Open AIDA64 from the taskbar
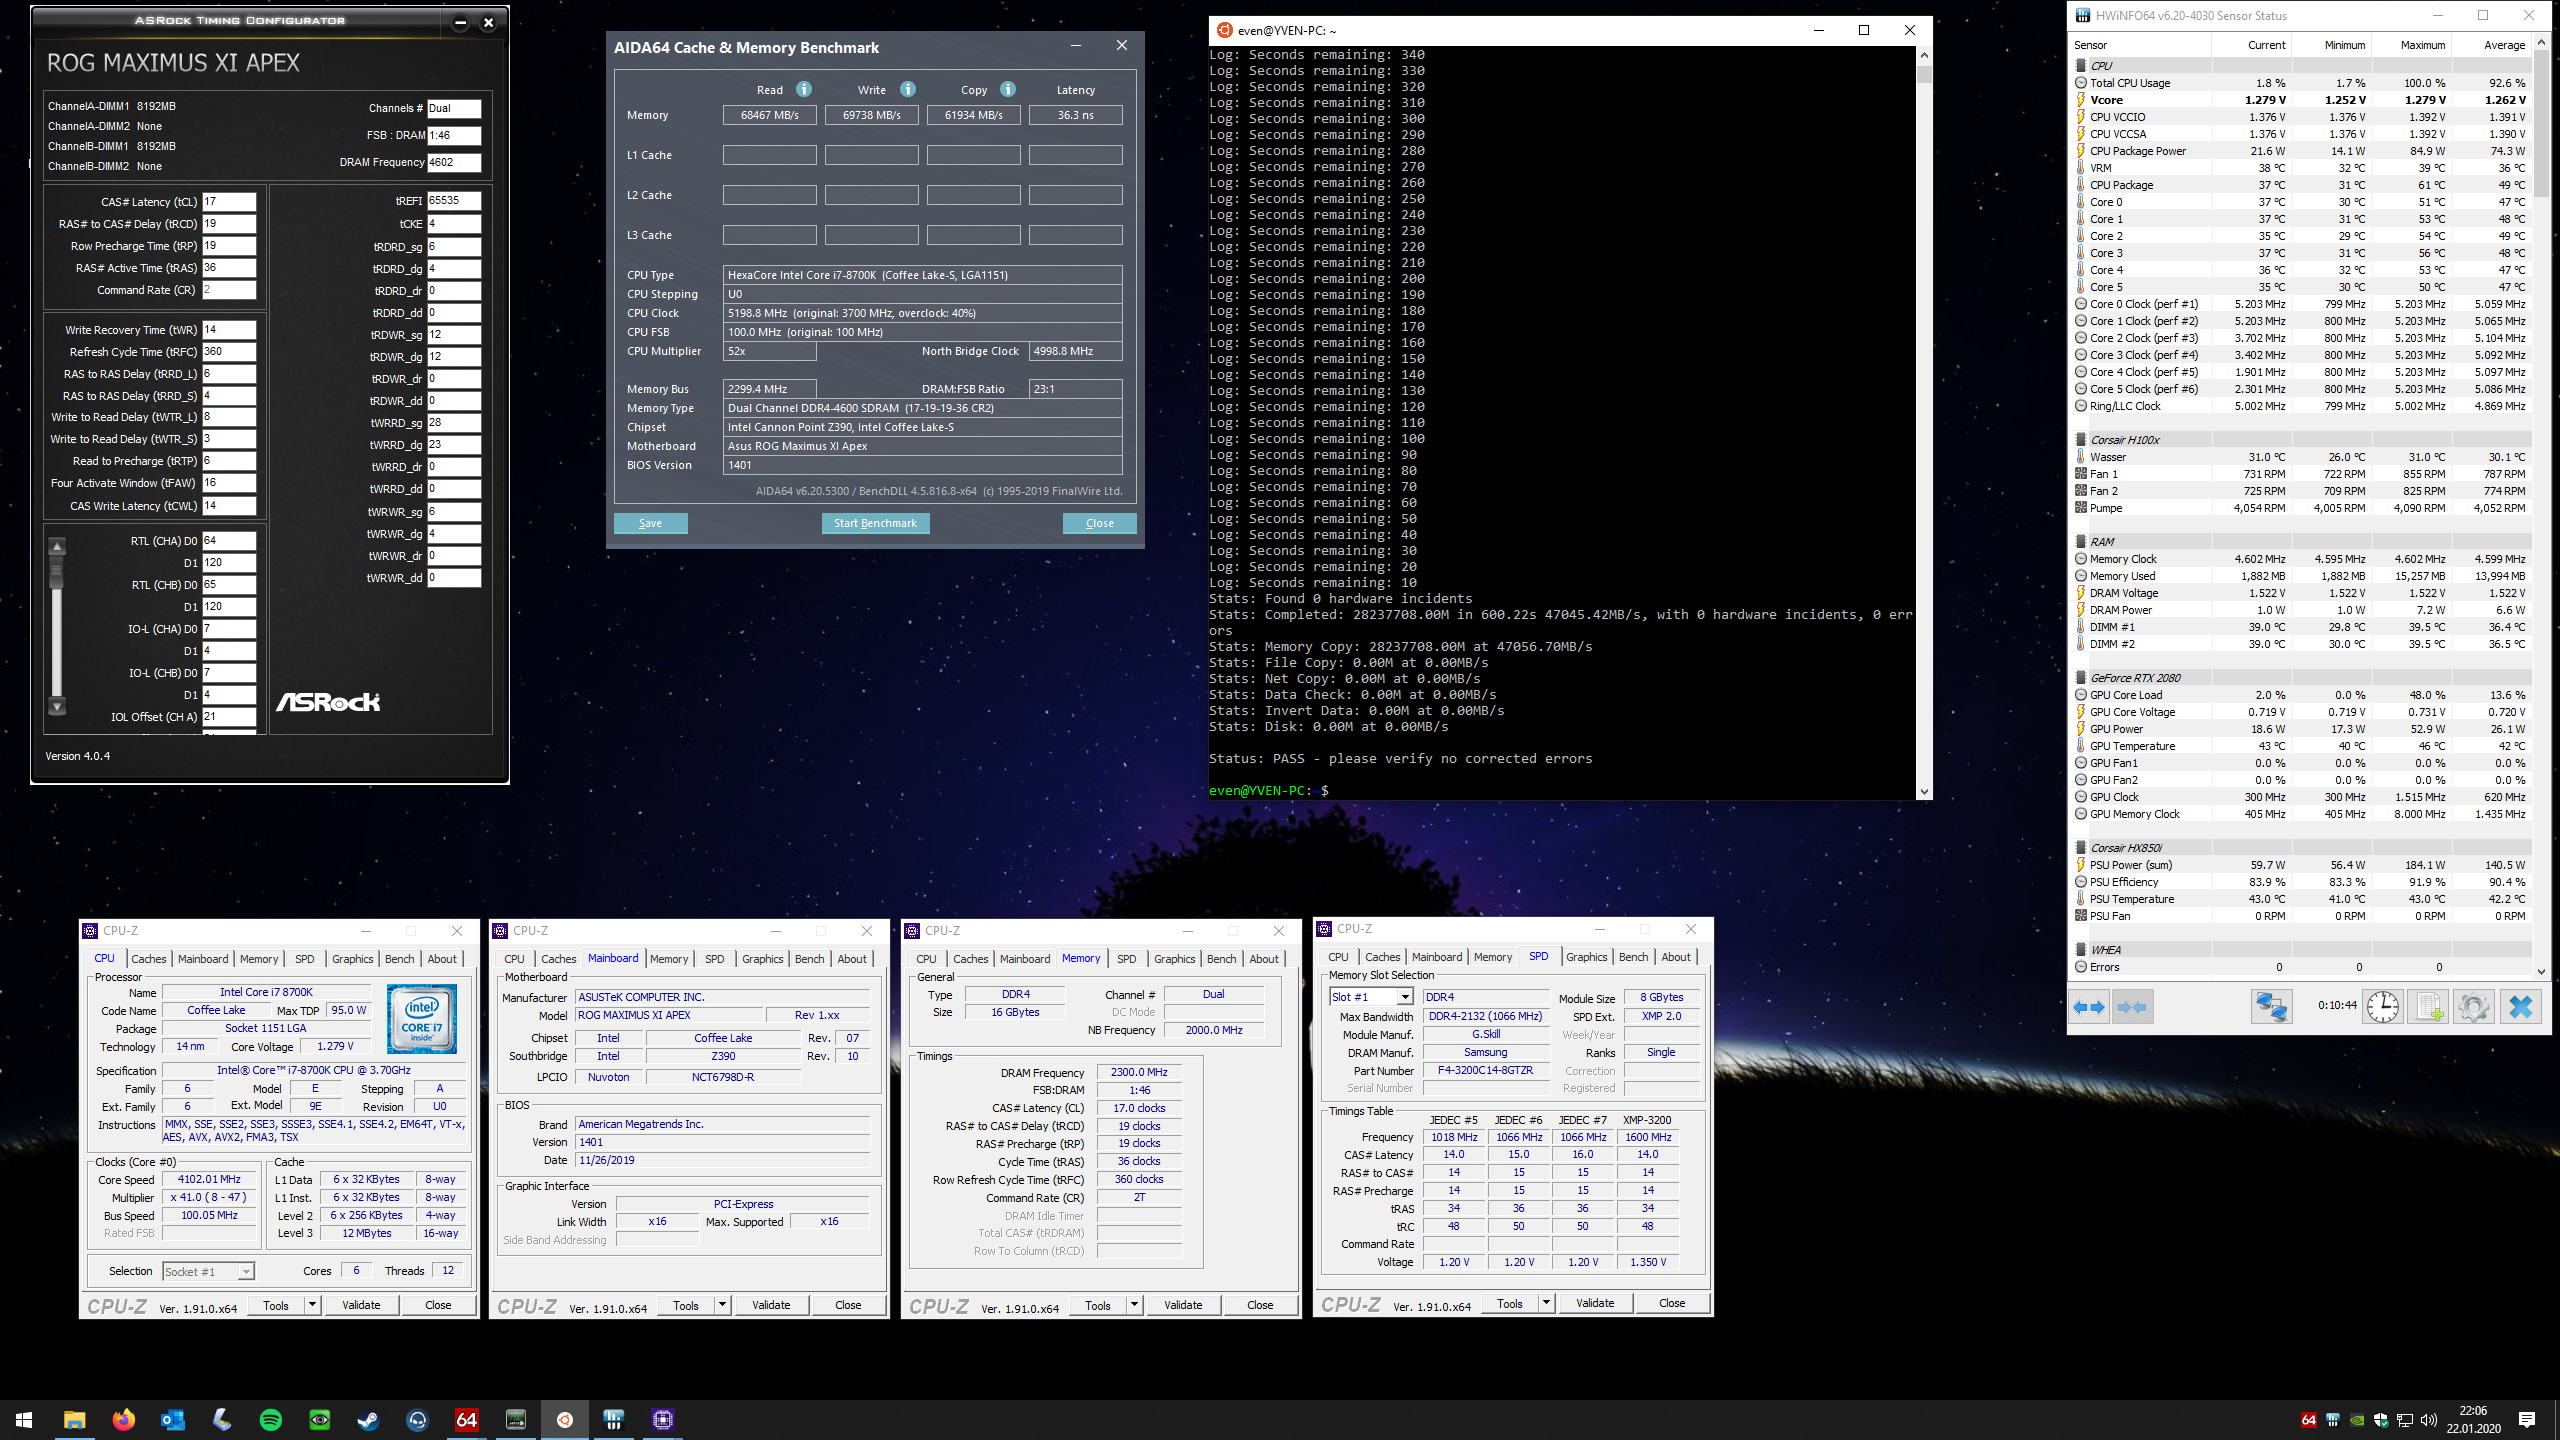 tap(466, 1420)
